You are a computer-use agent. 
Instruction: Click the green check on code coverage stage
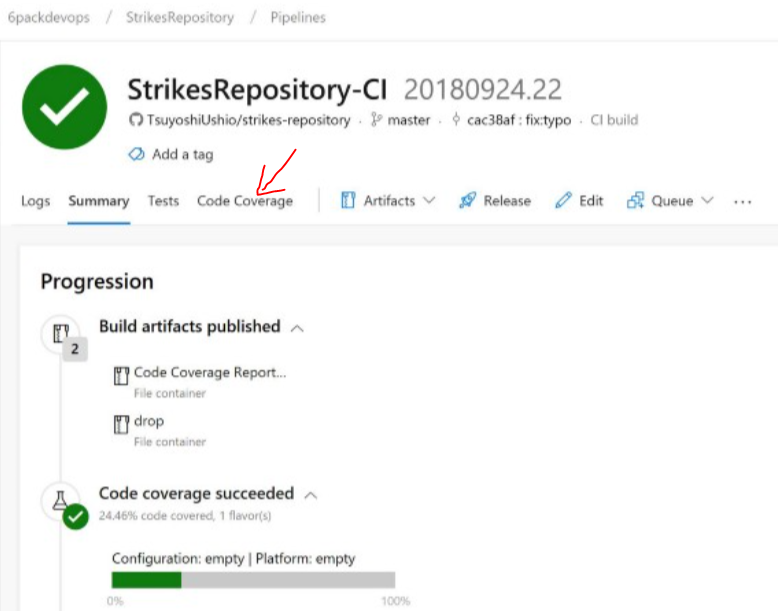(75, 517)
